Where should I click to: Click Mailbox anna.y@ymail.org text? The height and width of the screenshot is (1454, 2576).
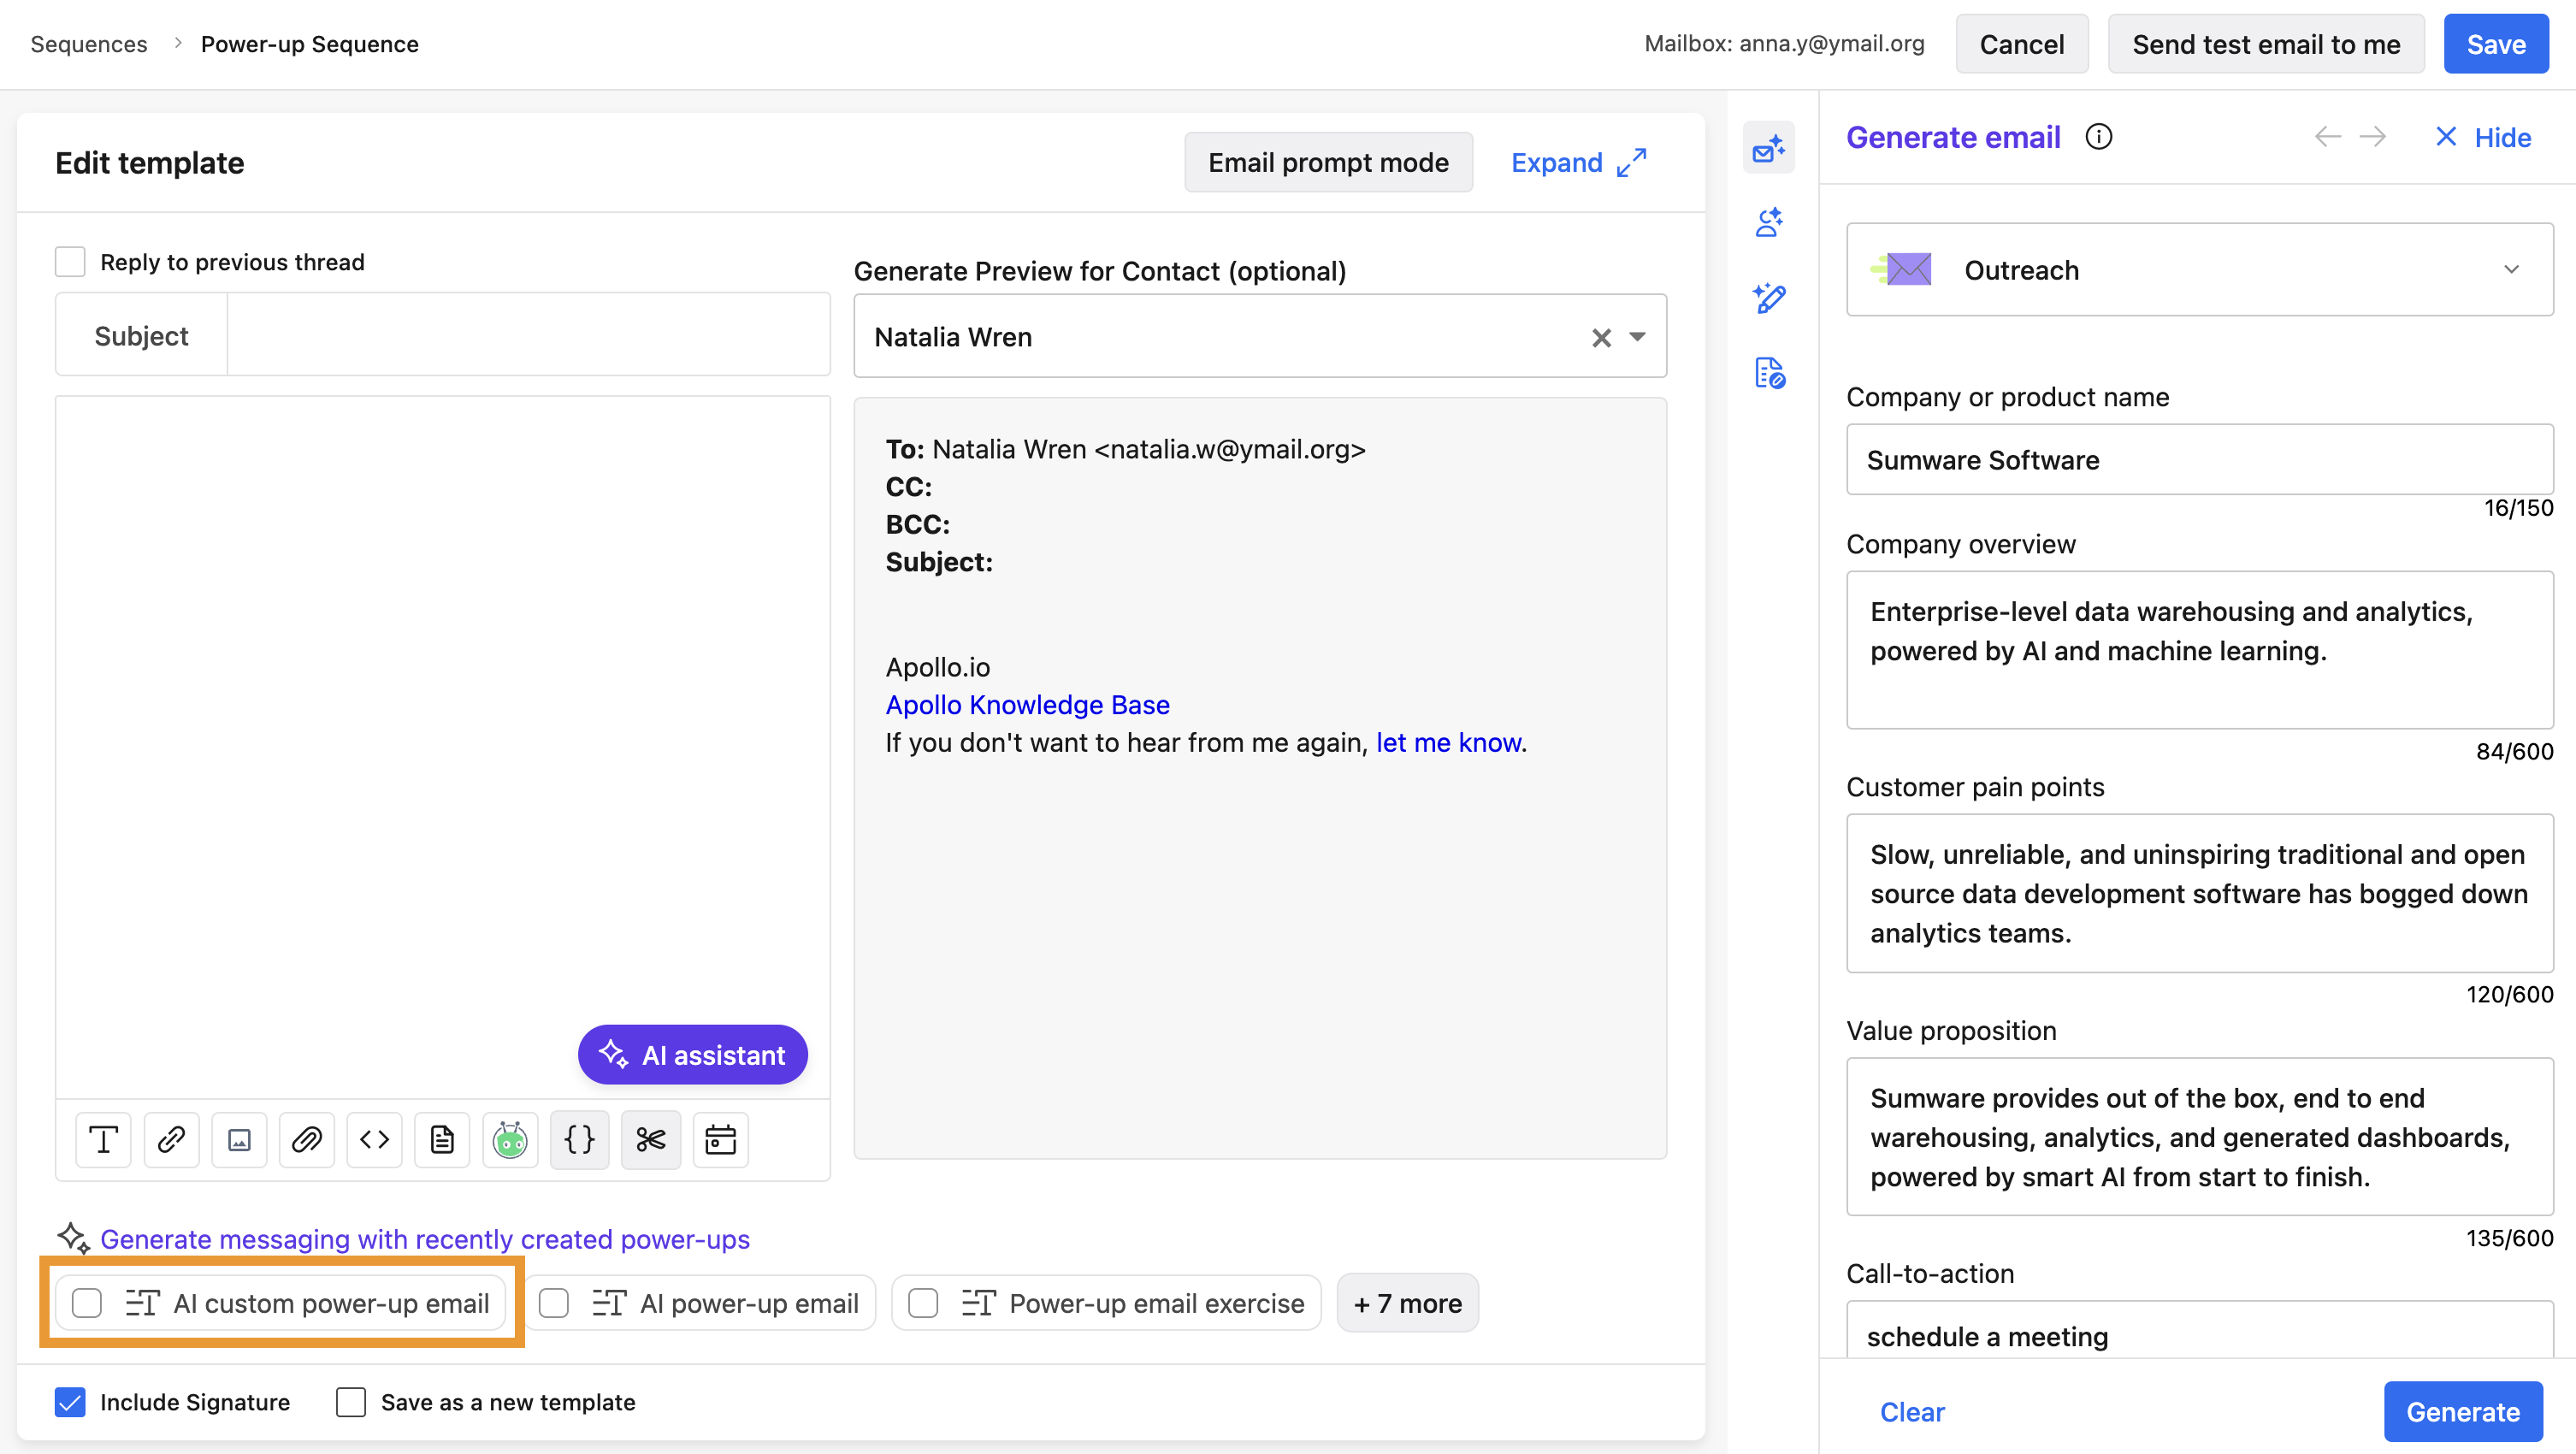1783,43
